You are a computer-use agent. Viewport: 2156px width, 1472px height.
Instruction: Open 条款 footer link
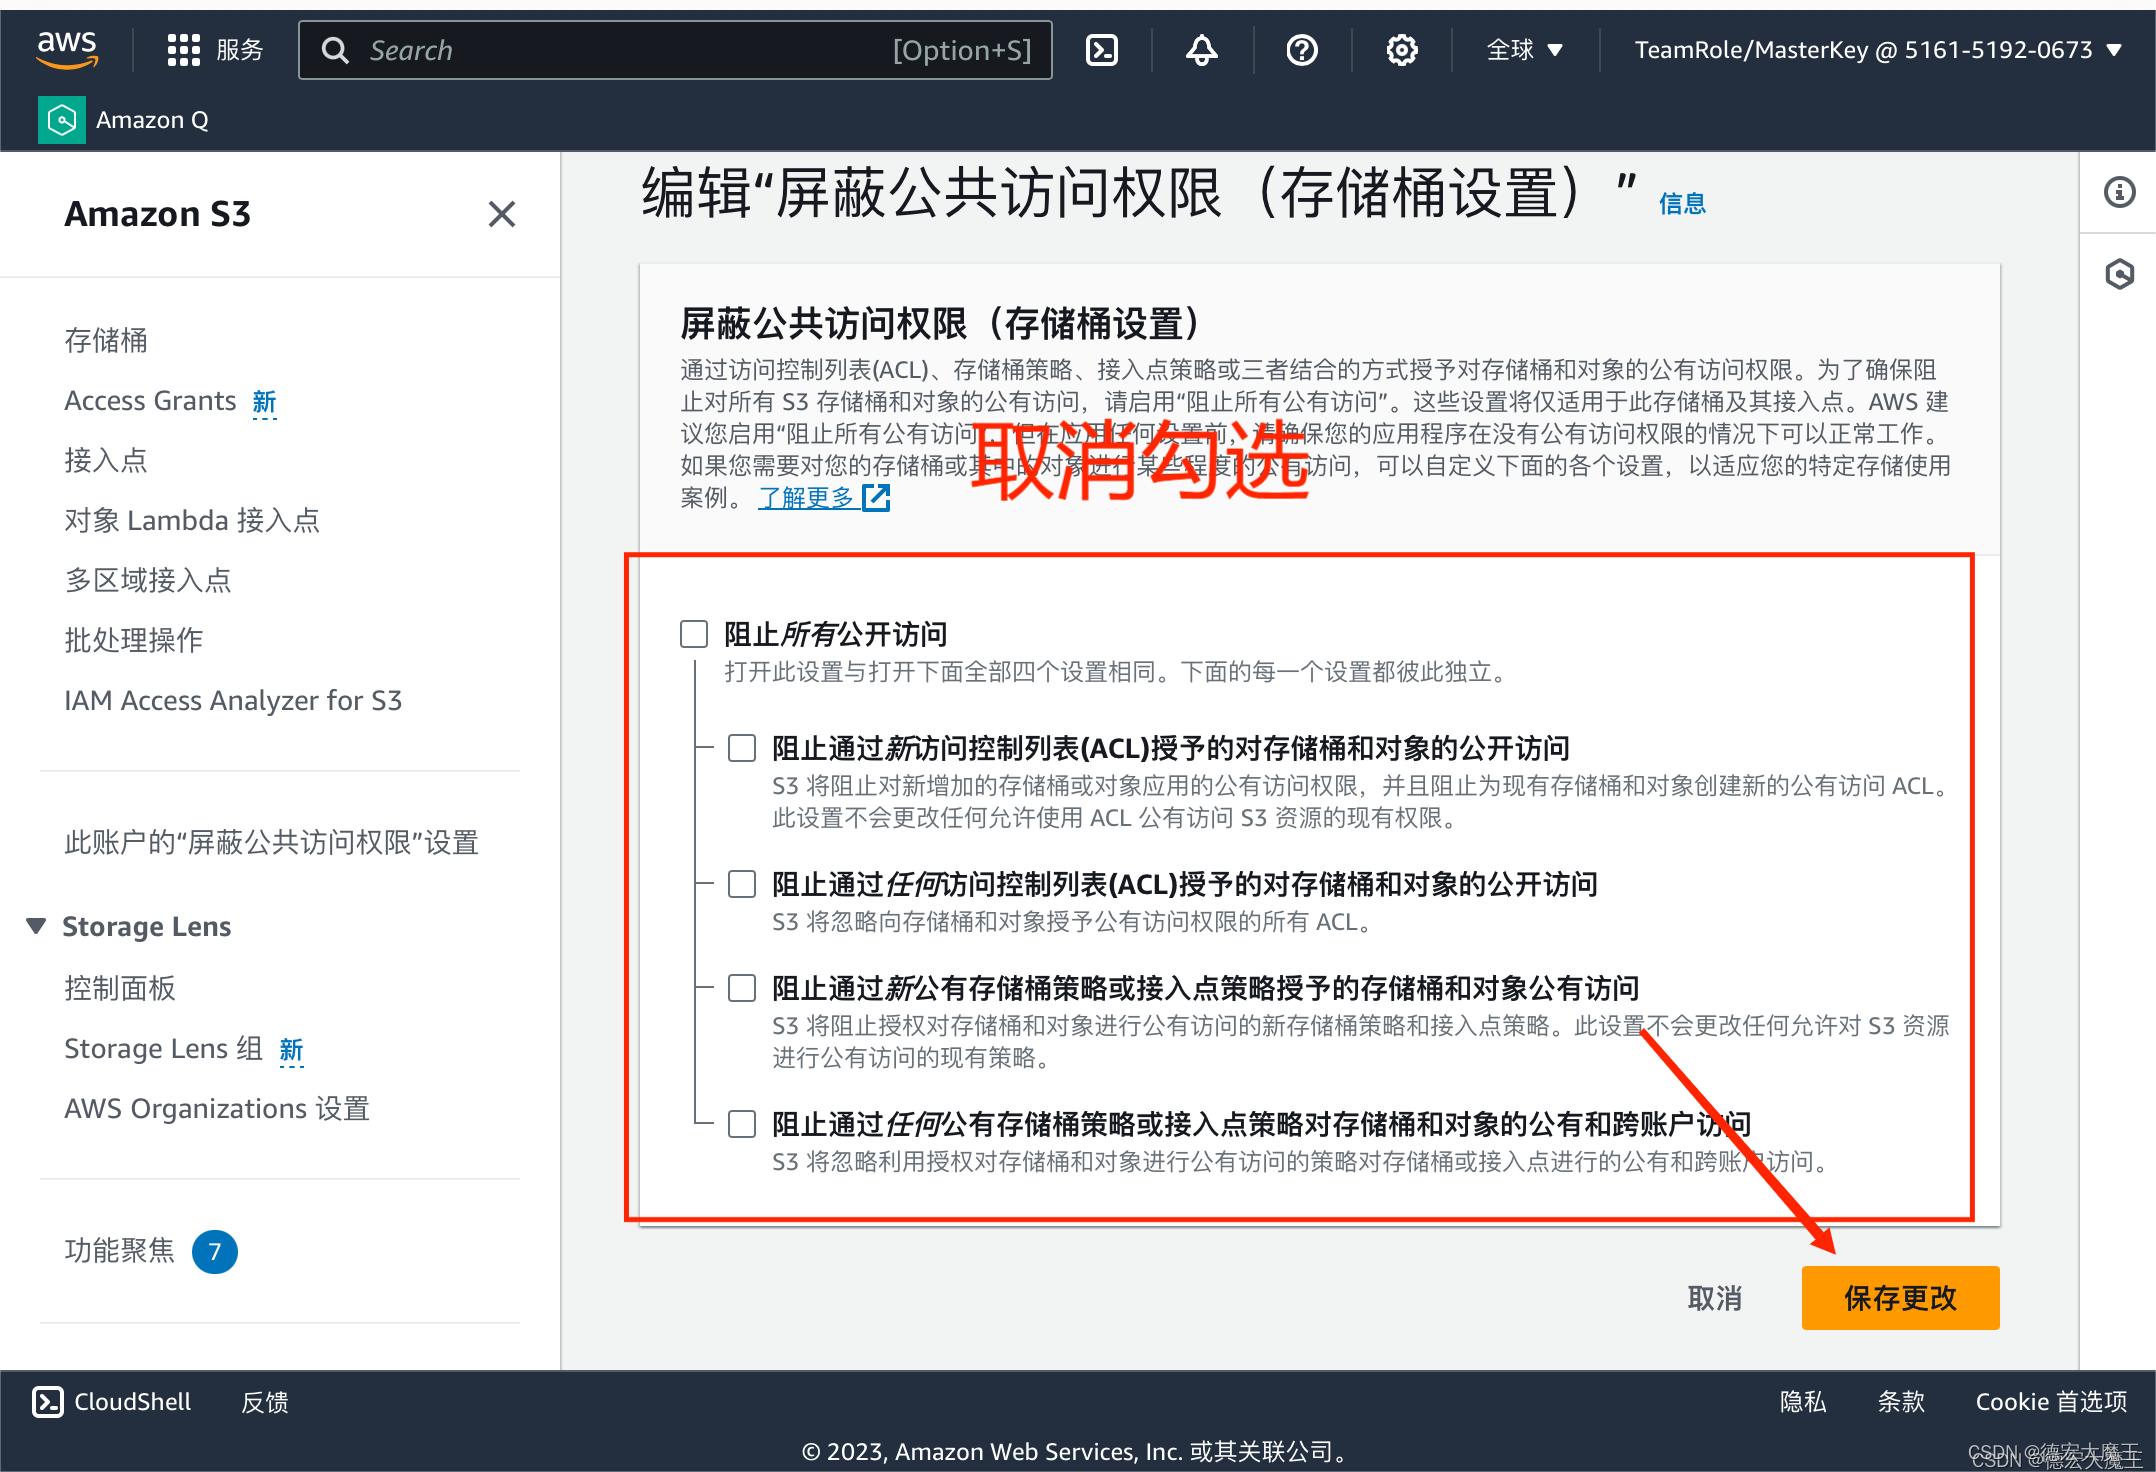[1901, 1402]
